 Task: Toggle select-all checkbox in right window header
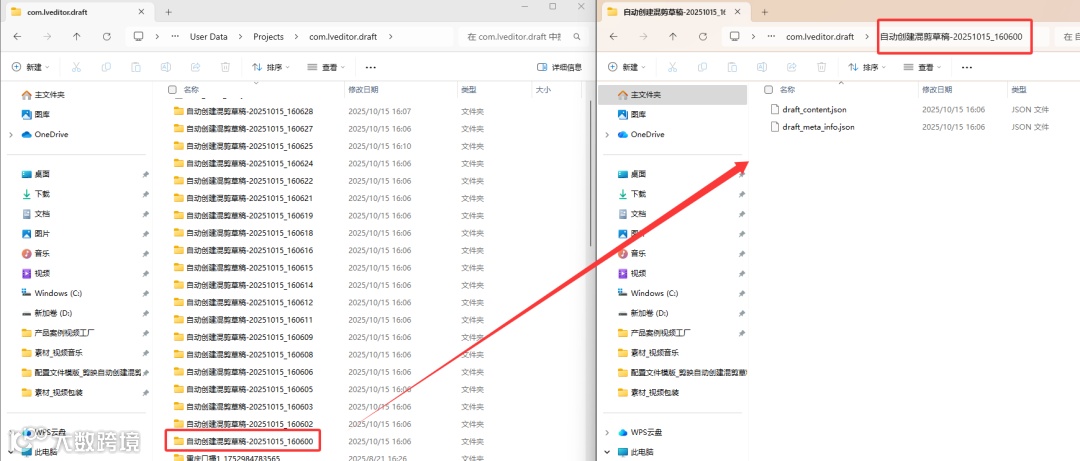[769, 90]
